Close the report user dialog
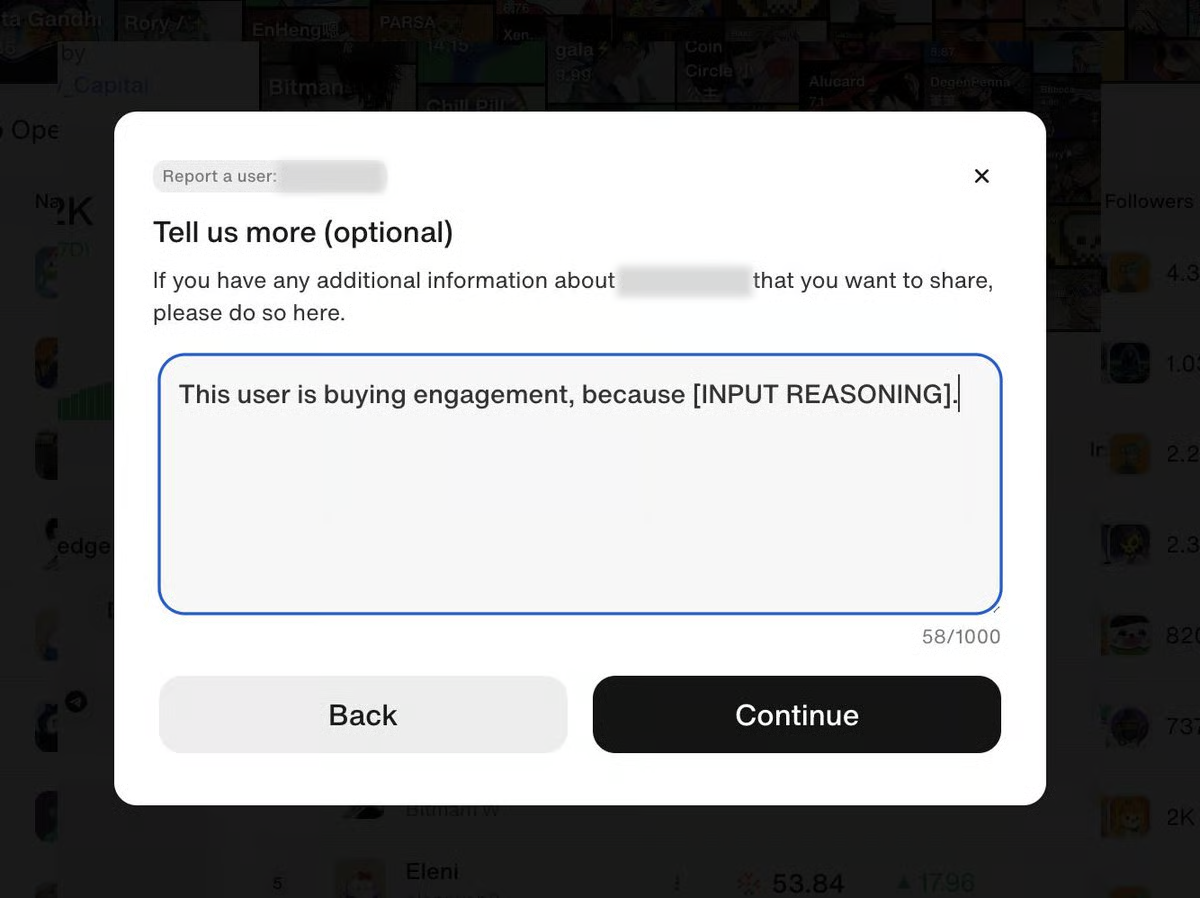The image size is (1200, 898). 981,176
